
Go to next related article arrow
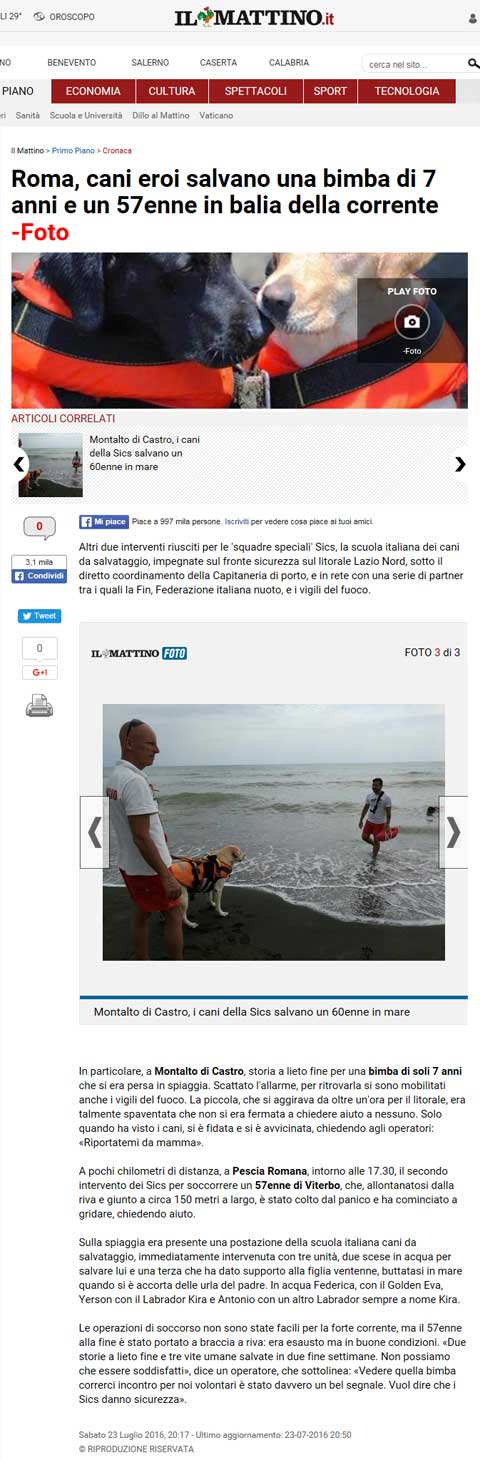[459, 464]
